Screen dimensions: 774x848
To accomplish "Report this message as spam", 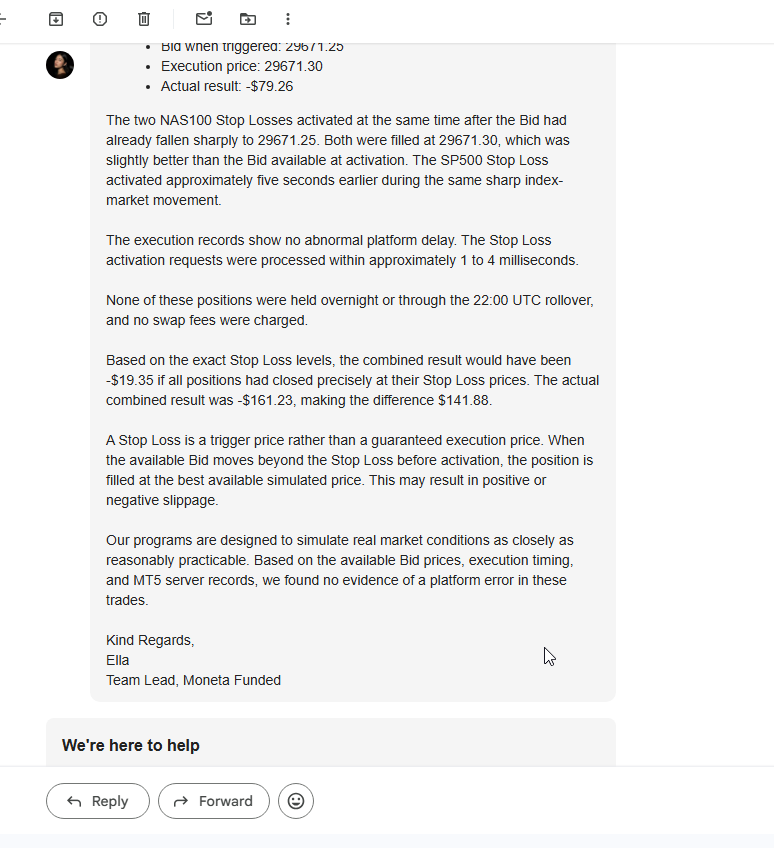I will tap(100, 19).
